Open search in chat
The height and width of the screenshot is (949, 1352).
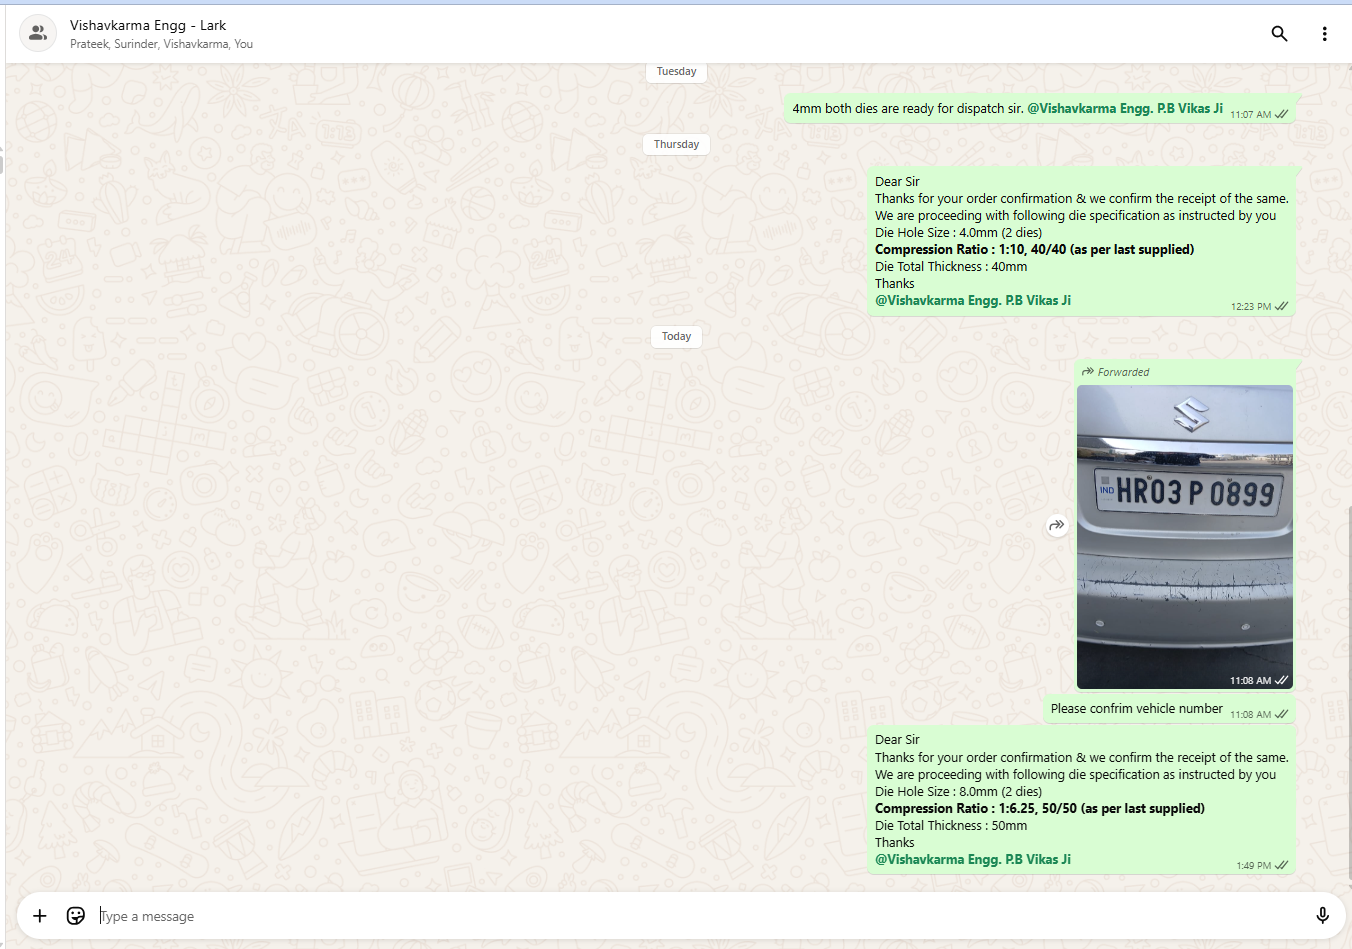[1279, 34]
